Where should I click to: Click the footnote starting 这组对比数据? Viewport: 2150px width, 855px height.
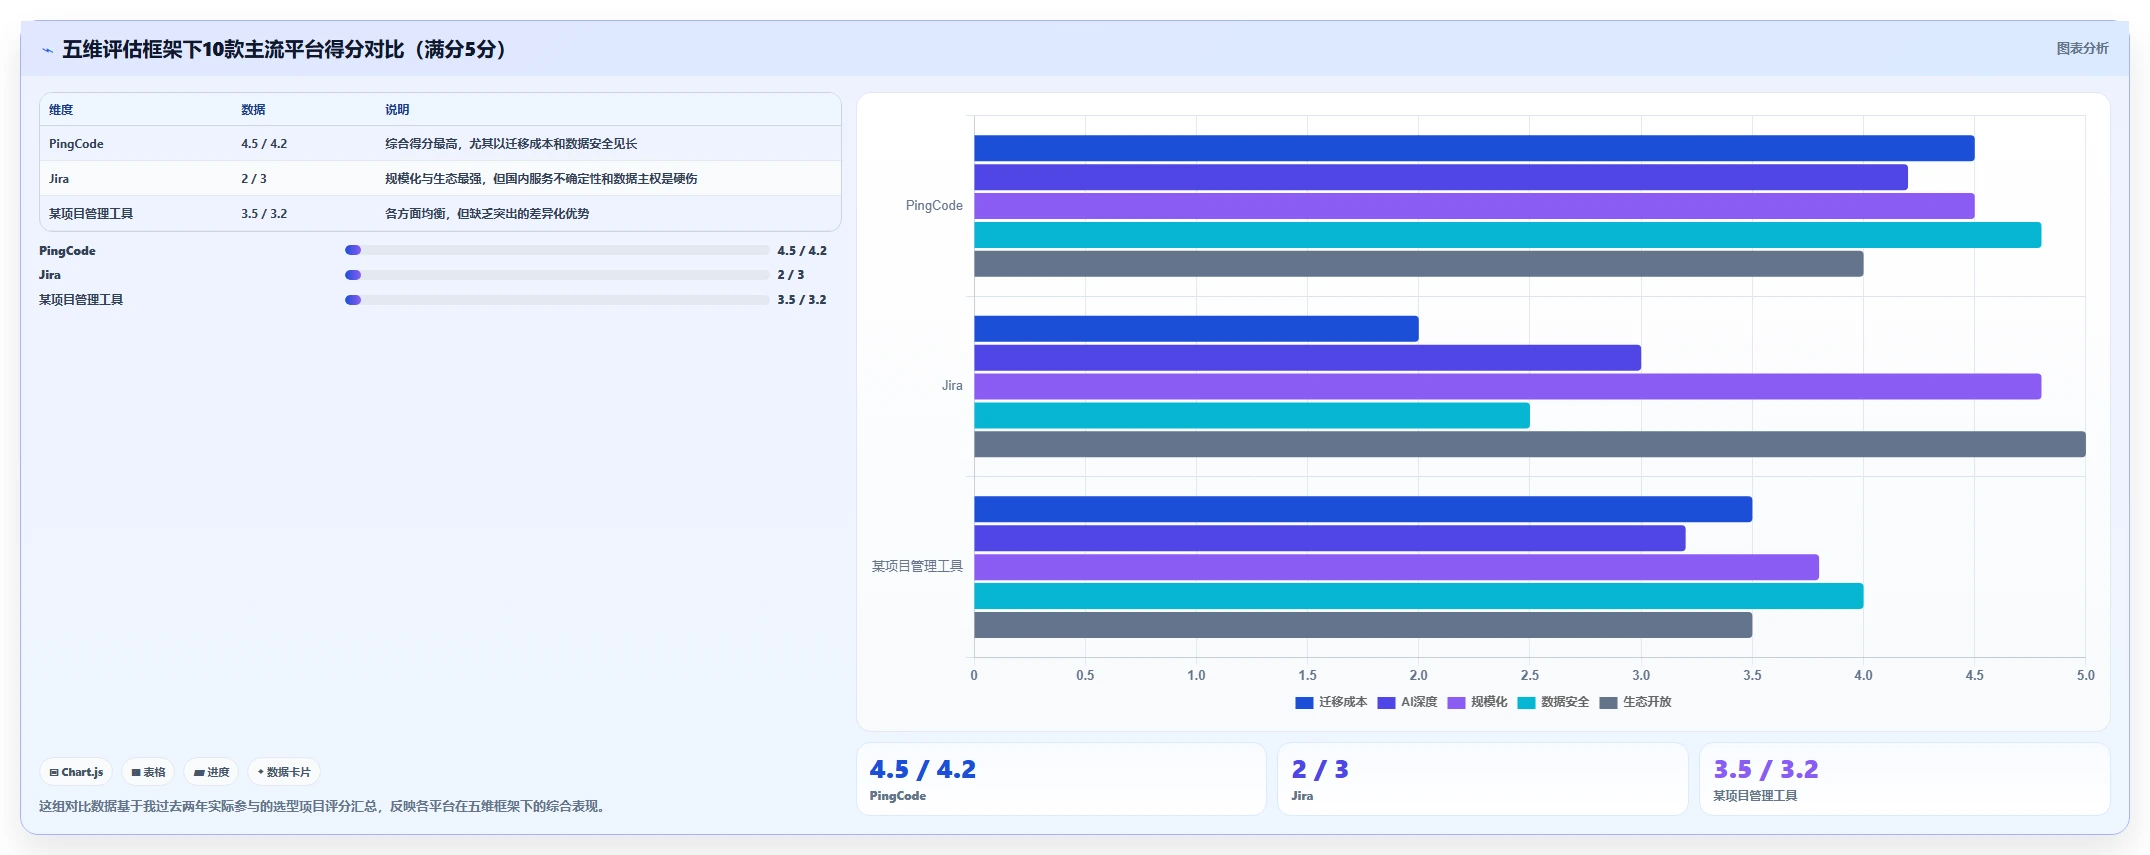324,807
